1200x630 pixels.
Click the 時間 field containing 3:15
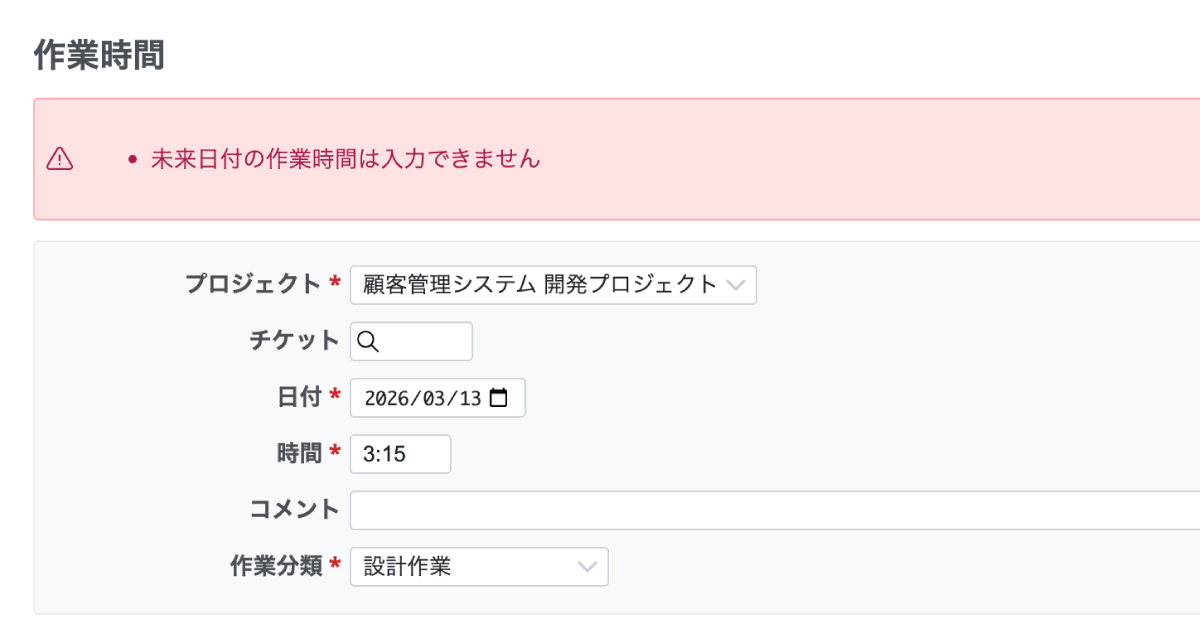coord(400,454)
